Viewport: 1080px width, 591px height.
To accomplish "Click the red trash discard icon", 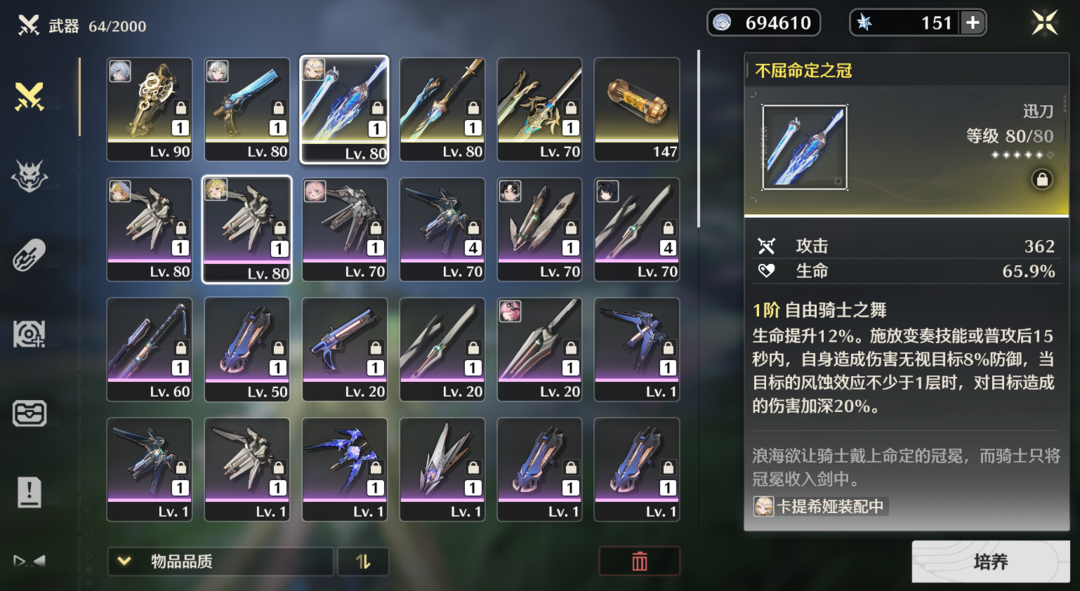I will pos(639,561).
